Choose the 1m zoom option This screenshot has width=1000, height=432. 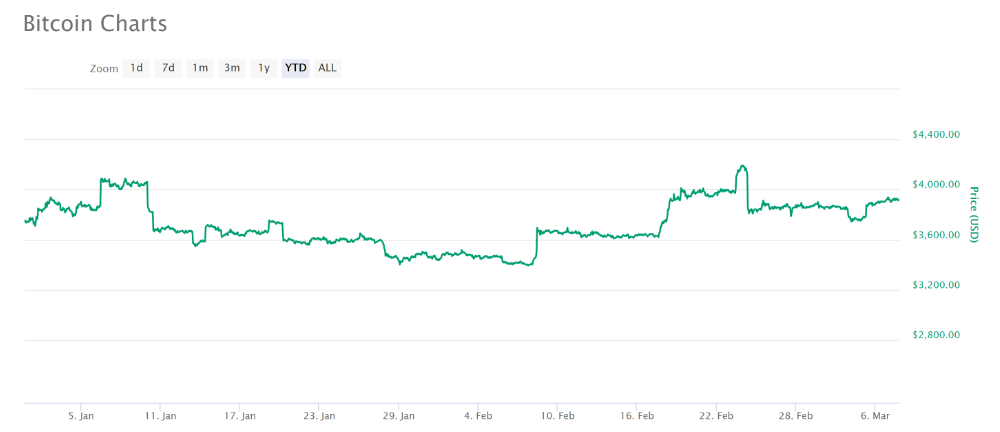pos(200,68)
